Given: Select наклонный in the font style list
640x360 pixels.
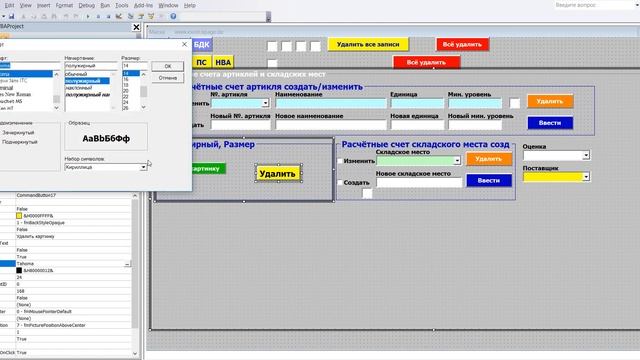Looking at the screenshot, I should tap(79, 88).
